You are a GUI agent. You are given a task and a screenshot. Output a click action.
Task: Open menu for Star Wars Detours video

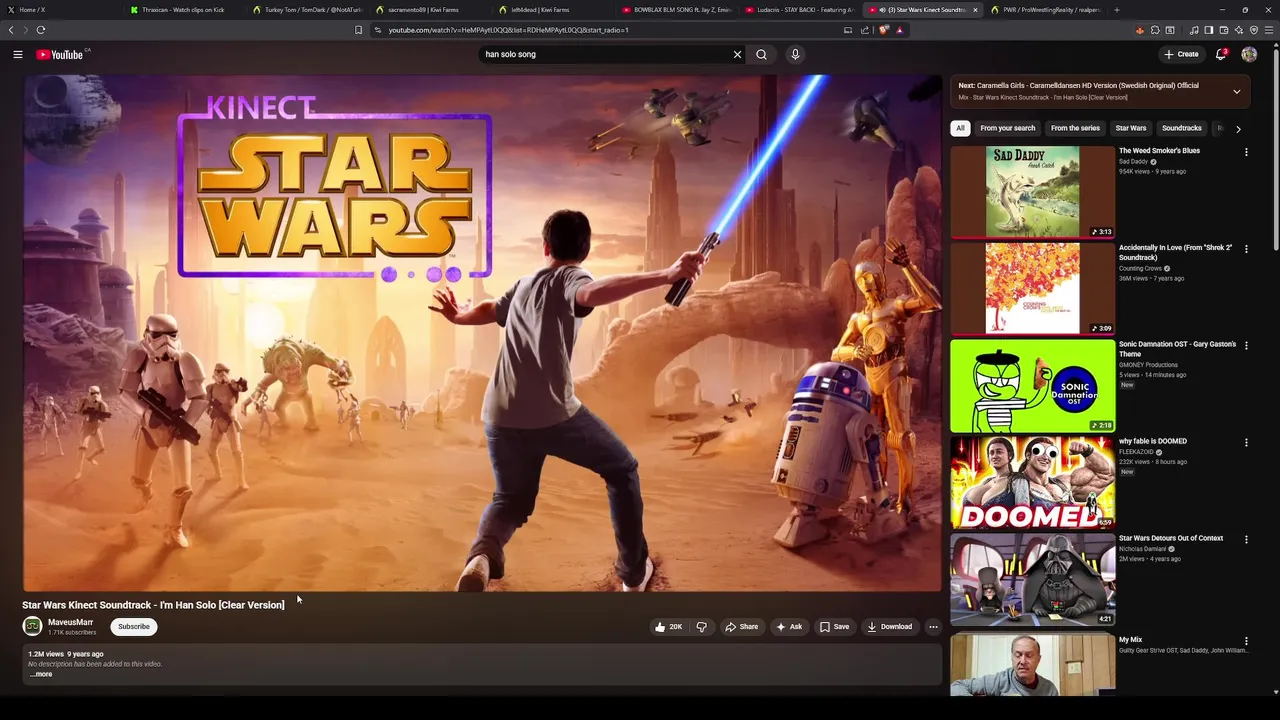click(x=1246, y=539)
